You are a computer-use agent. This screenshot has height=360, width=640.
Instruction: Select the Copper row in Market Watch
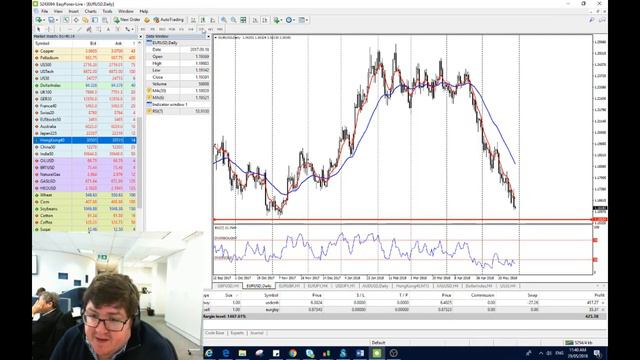tap(85, 51)
